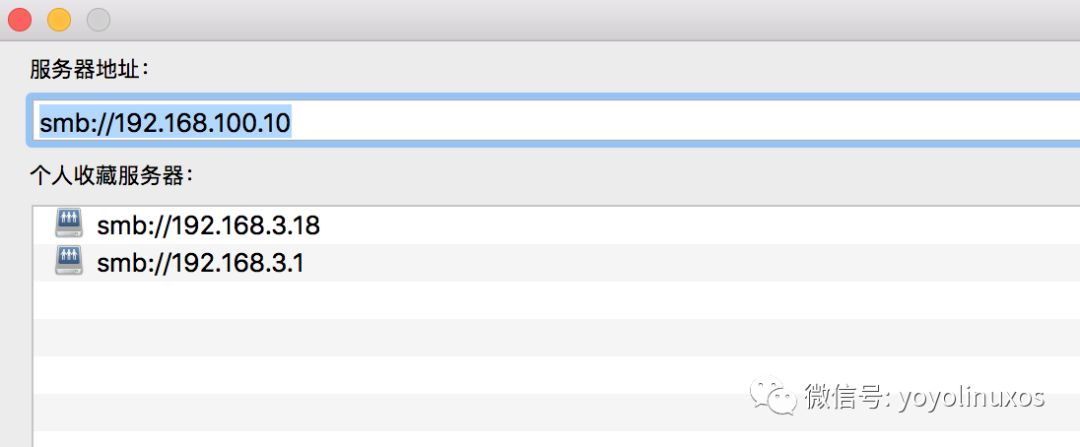Screen dimensions: 1080x447
Task: Close the window with the red button
Action: pos(20,20)
